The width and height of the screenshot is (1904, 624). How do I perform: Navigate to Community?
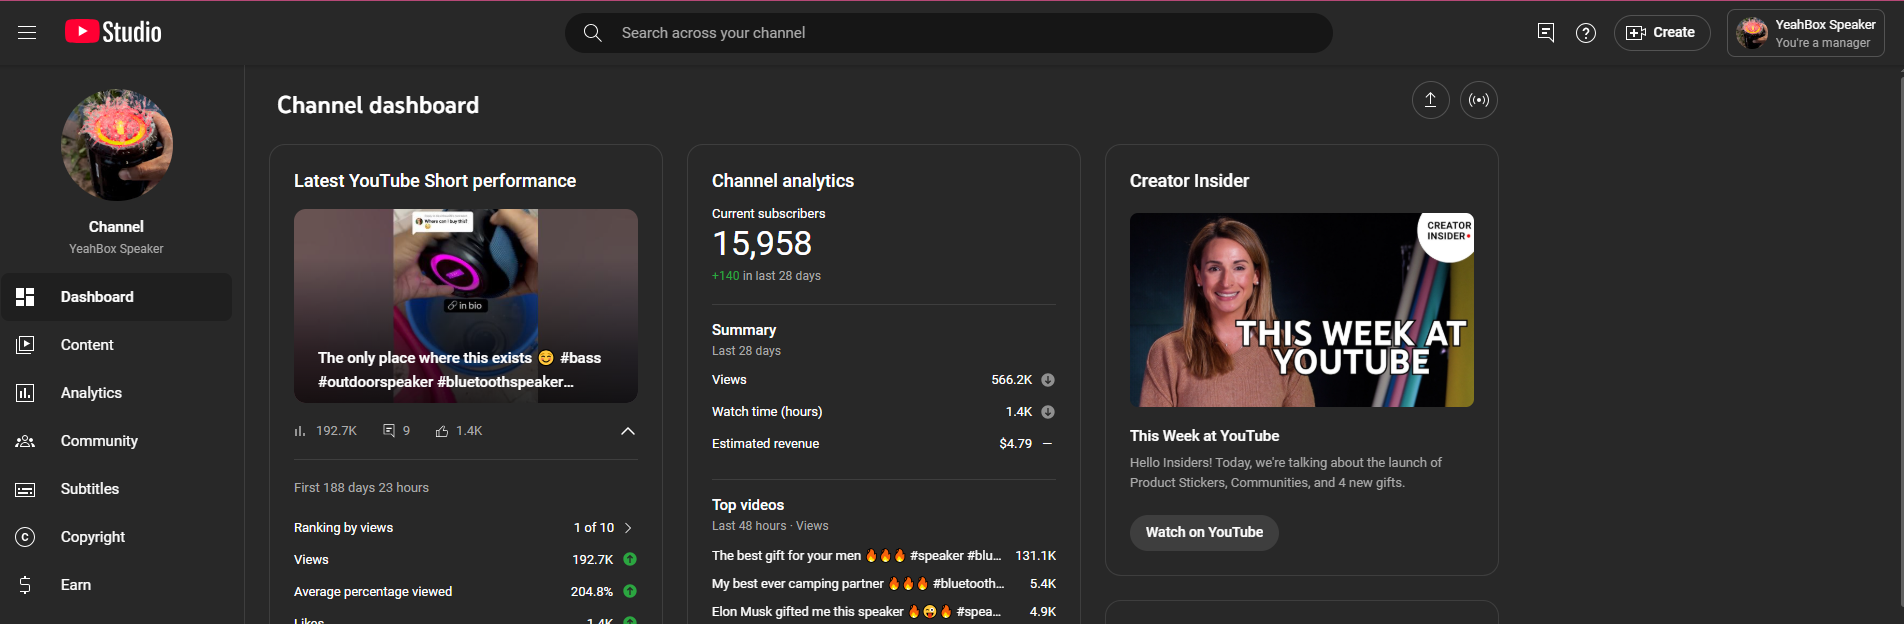(x=116, y=441)
